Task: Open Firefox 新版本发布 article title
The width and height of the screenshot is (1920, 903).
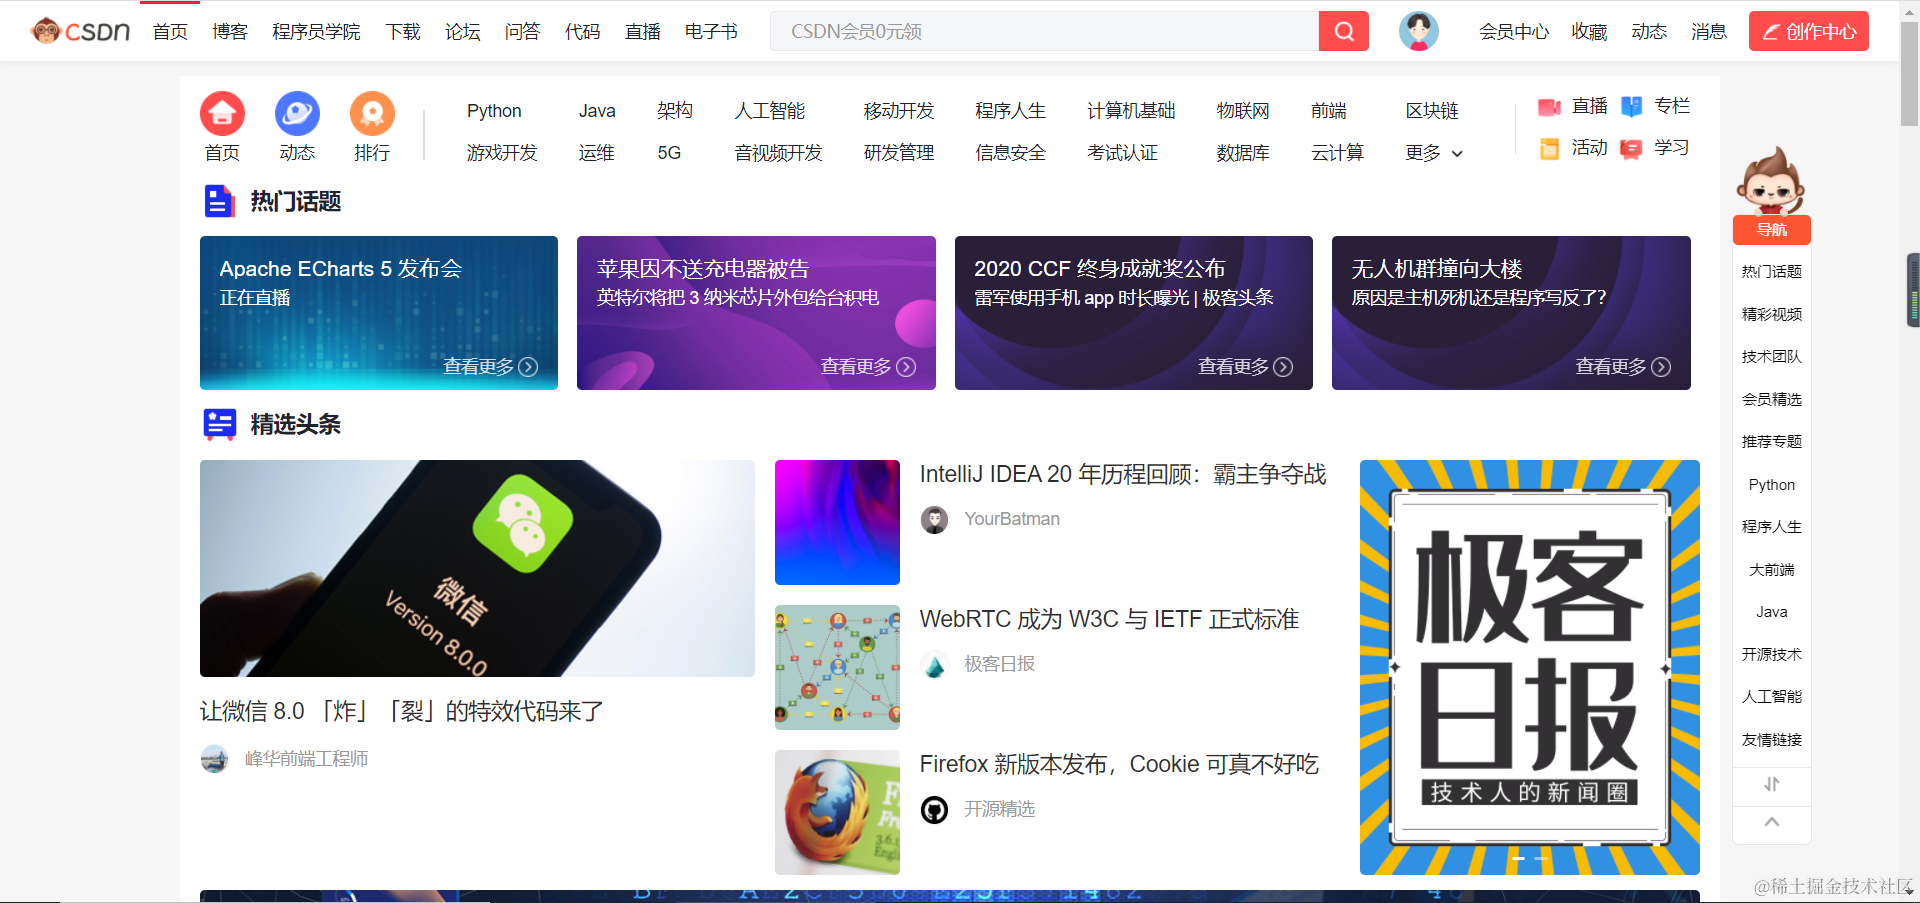Action: pyautogui.click(x=1119, y=764)
